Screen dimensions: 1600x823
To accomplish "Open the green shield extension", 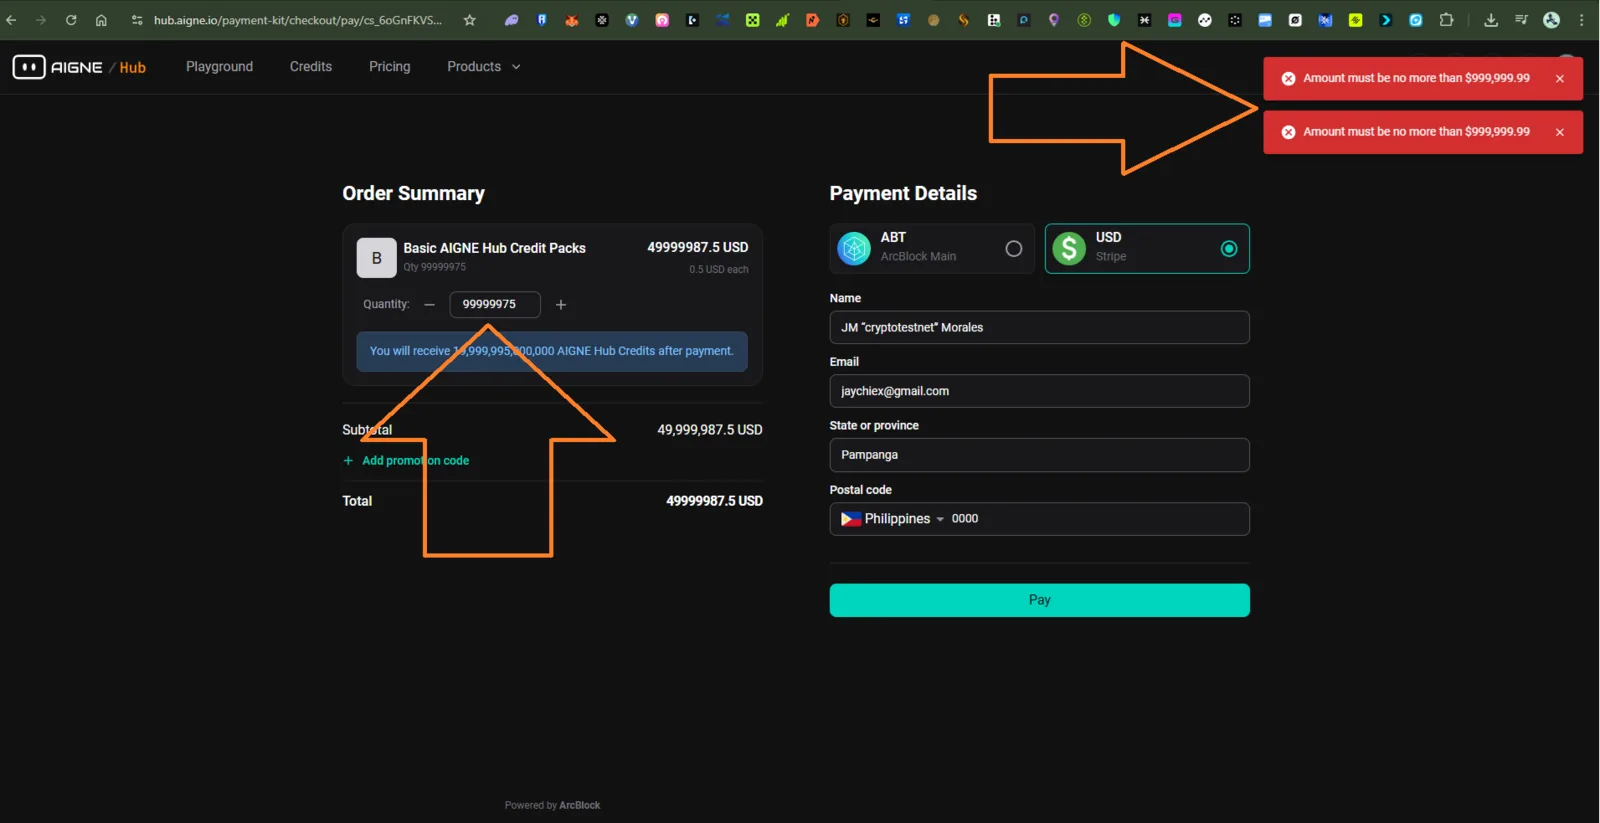I will [x=1114, y=20].
